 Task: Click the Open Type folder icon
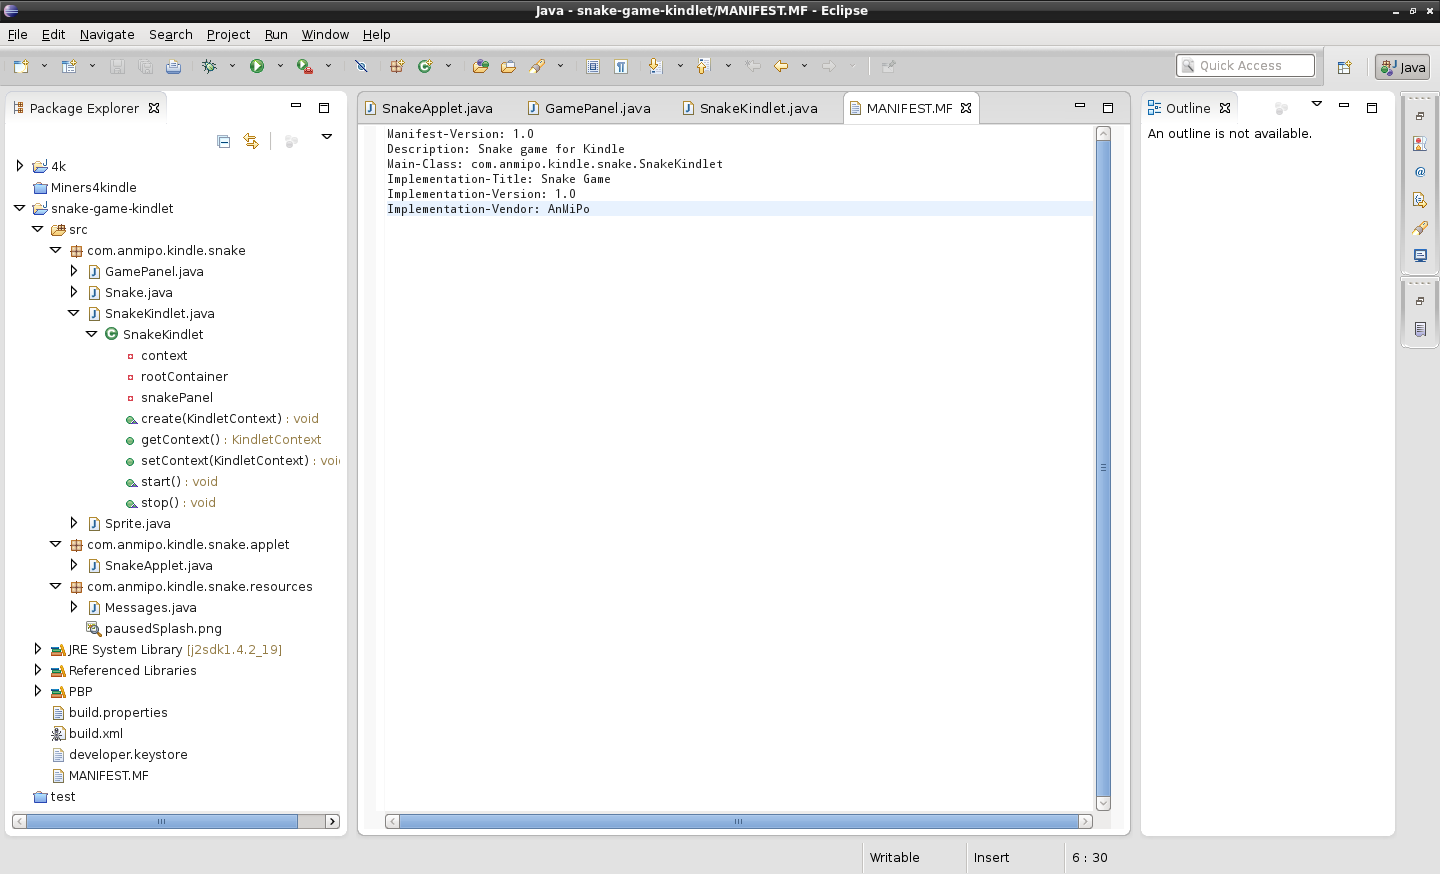click(x=480, y=66)
